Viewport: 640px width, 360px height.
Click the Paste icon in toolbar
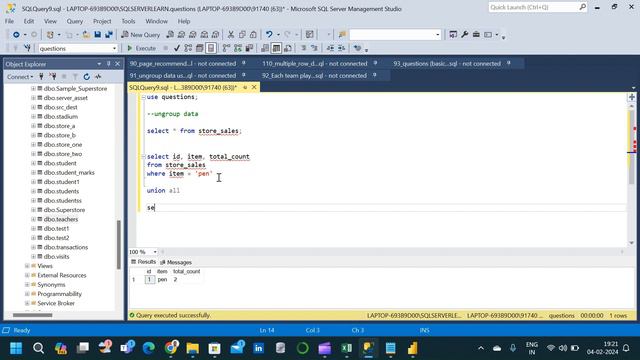click(253, 35)
